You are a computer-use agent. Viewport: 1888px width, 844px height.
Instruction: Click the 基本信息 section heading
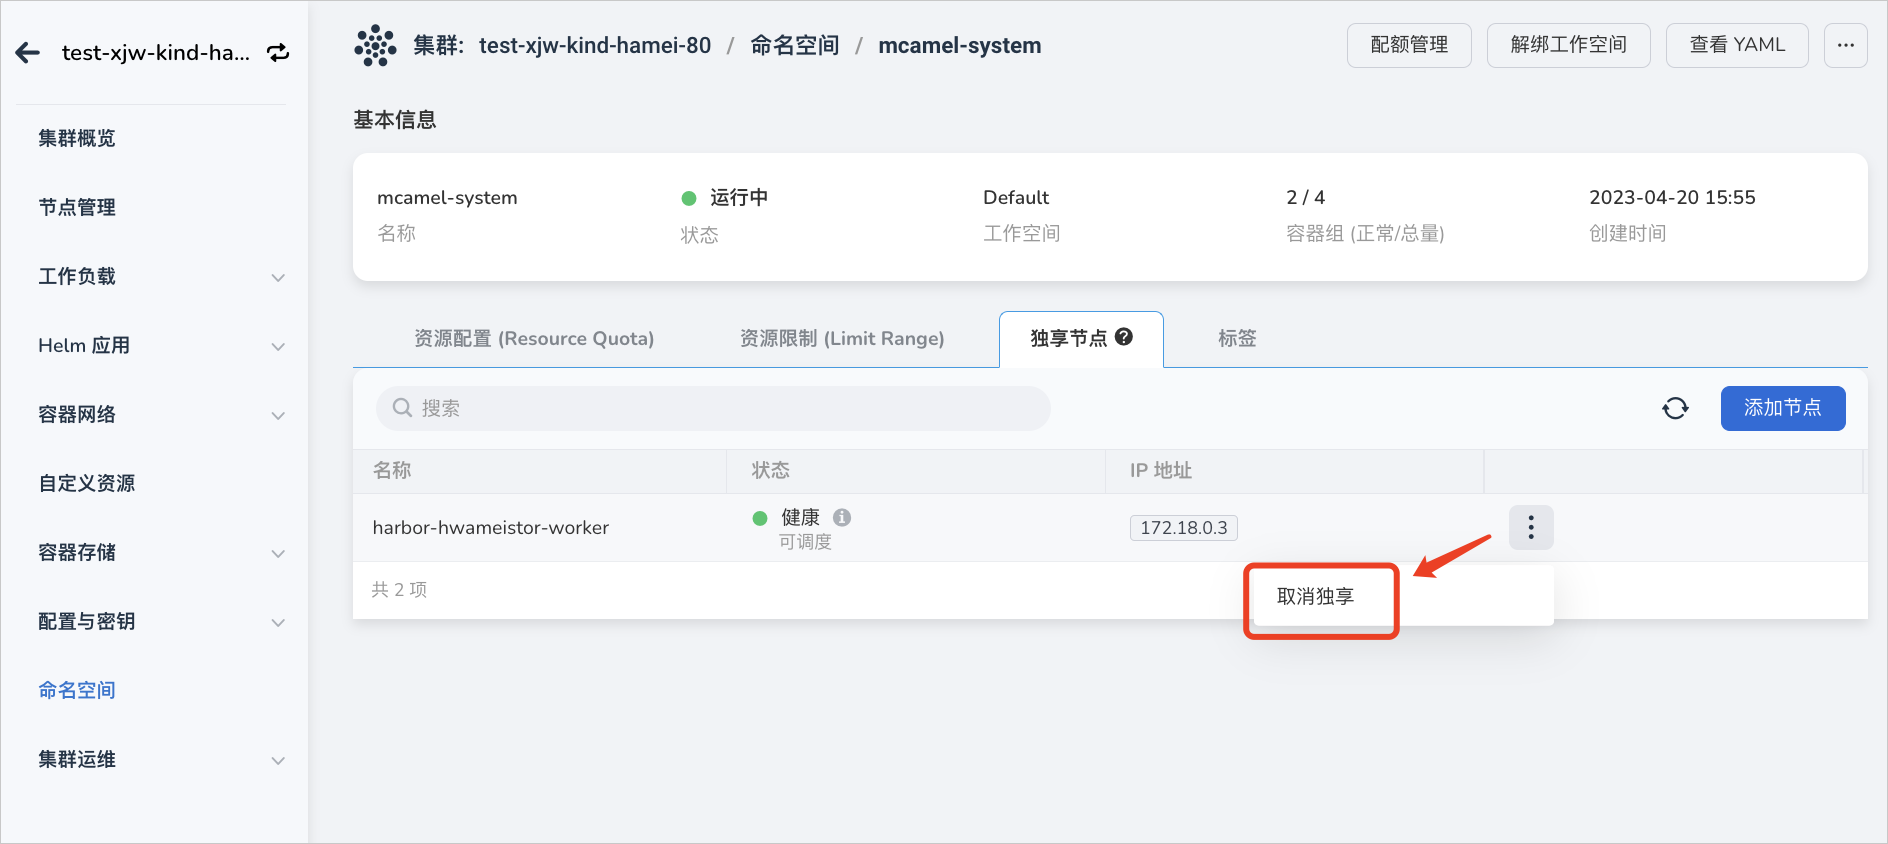[x=395, y=120]
